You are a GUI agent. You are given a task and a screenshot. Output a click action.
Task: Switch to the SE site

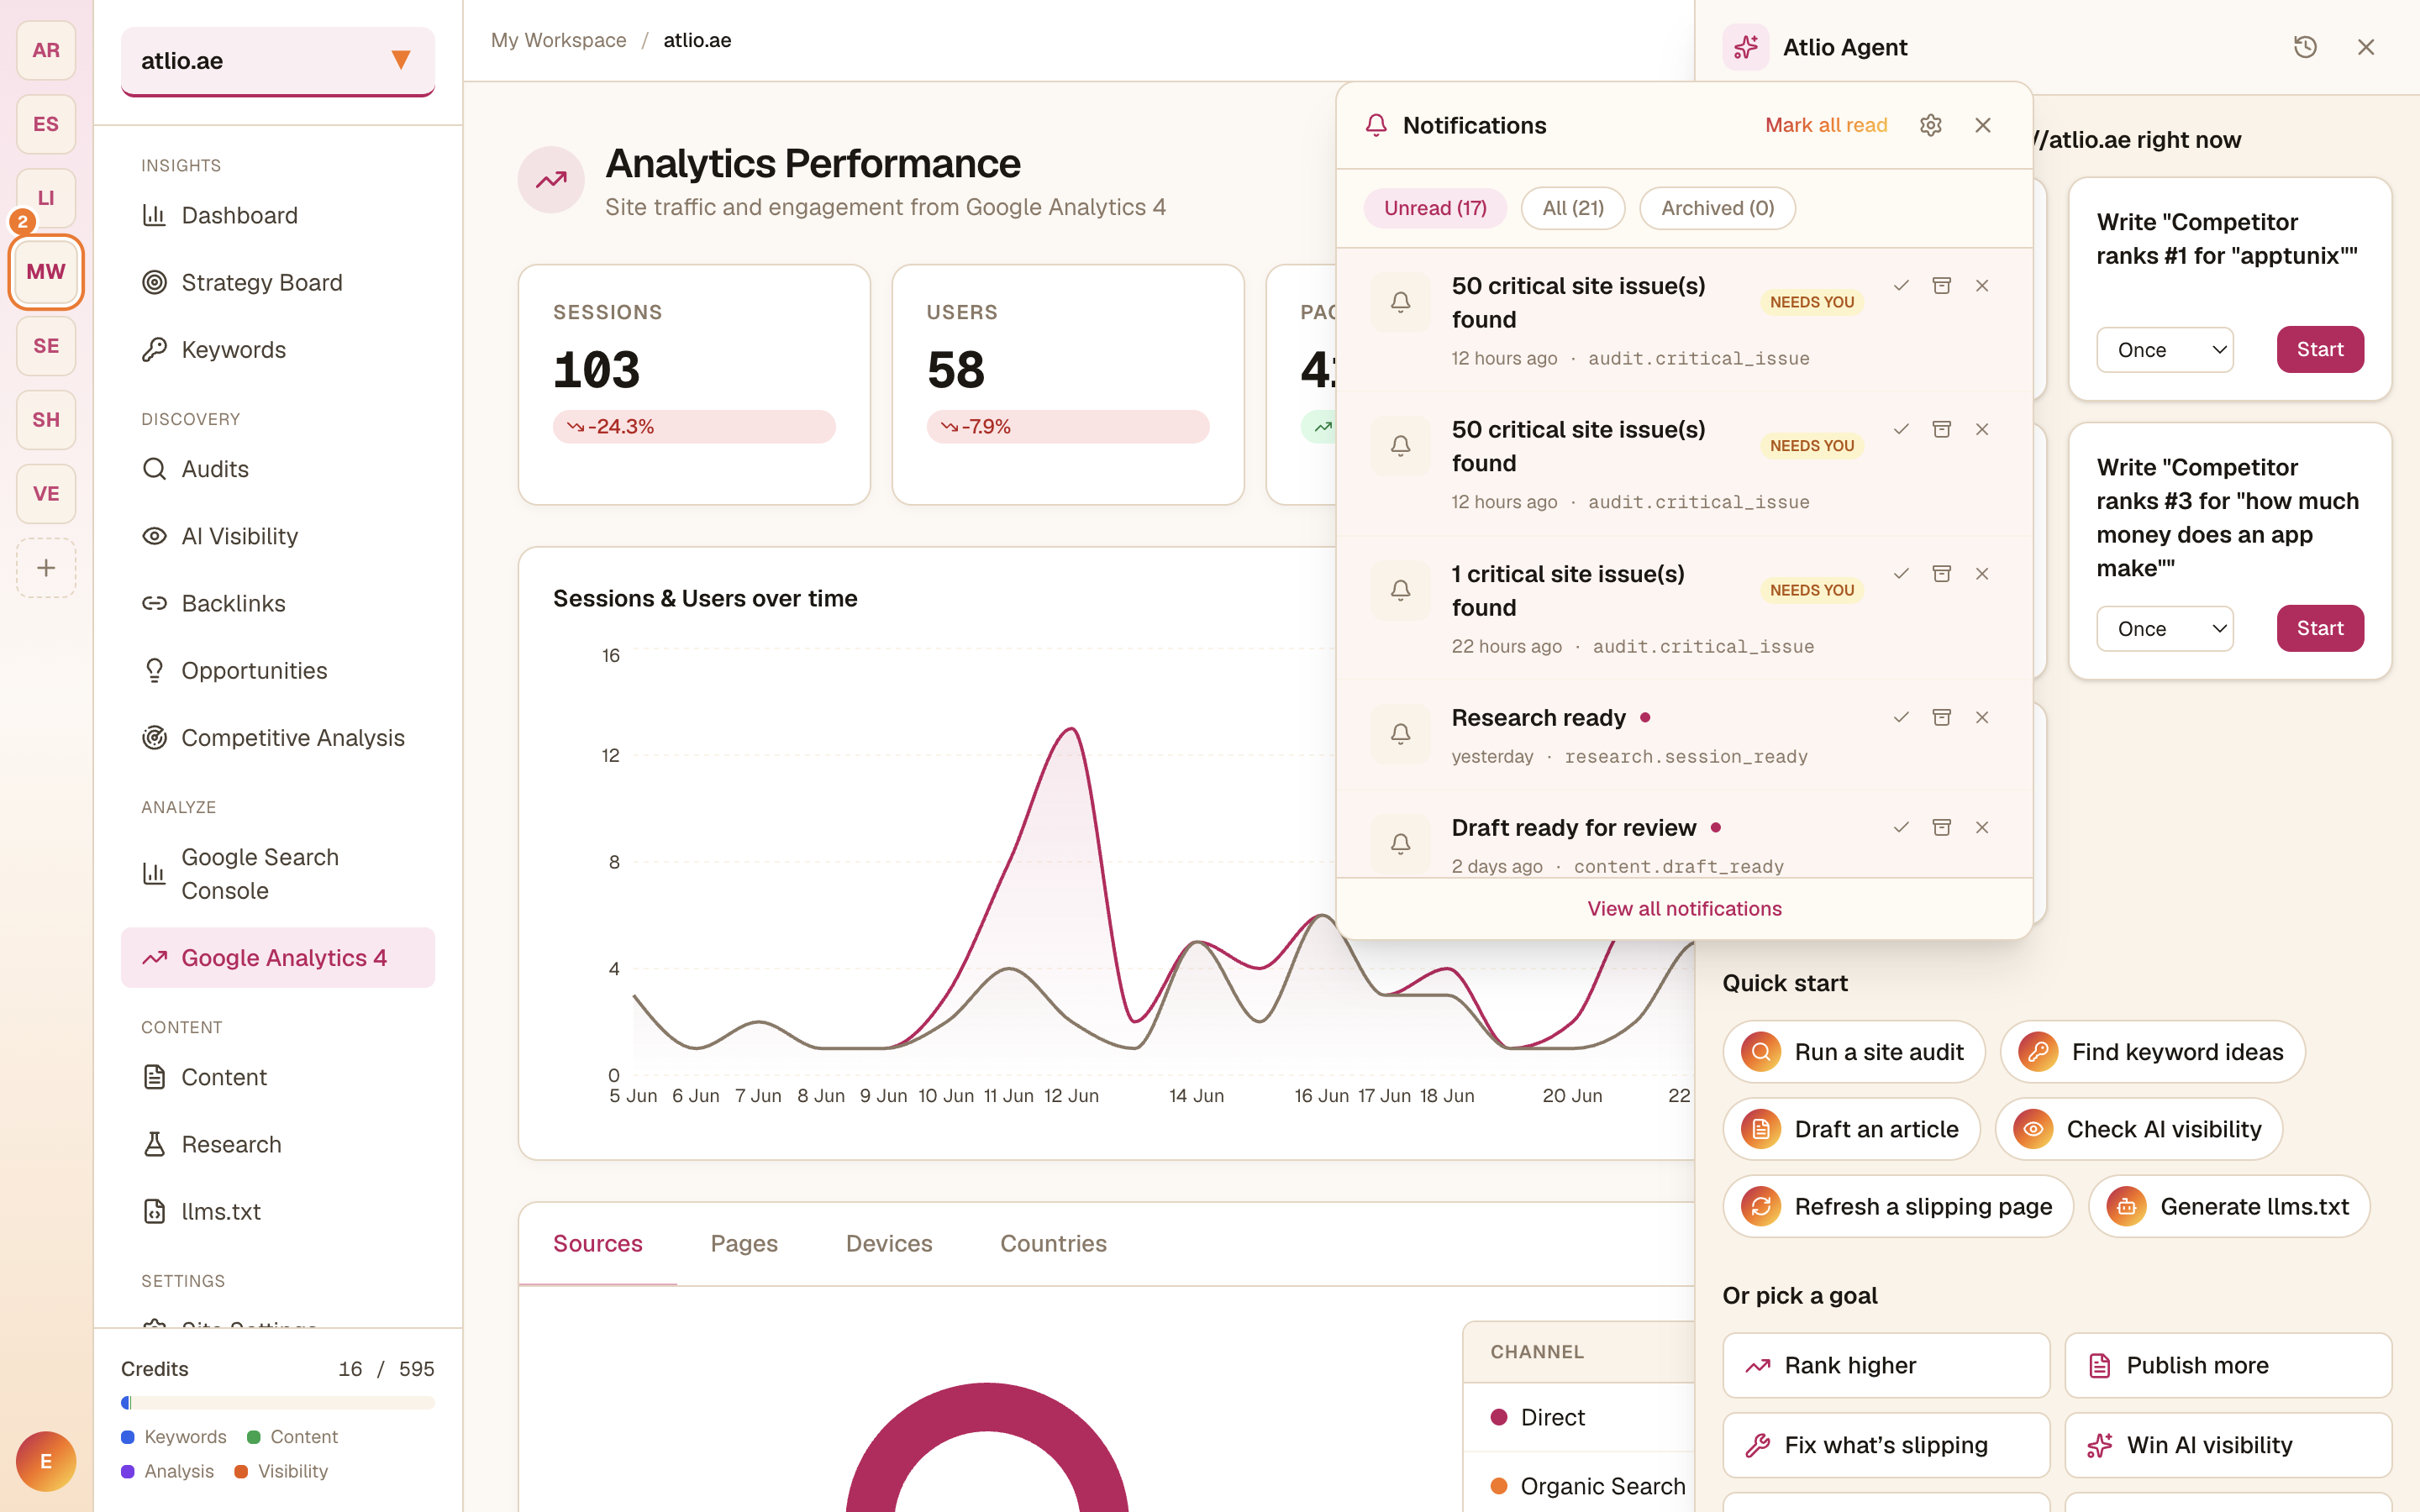pos(46,346)
